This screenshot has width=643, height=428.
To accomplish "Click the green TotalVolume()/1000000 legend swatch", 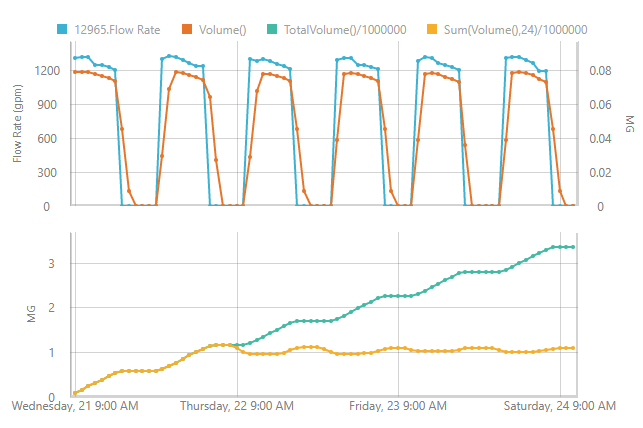I will tap(272, 29).
